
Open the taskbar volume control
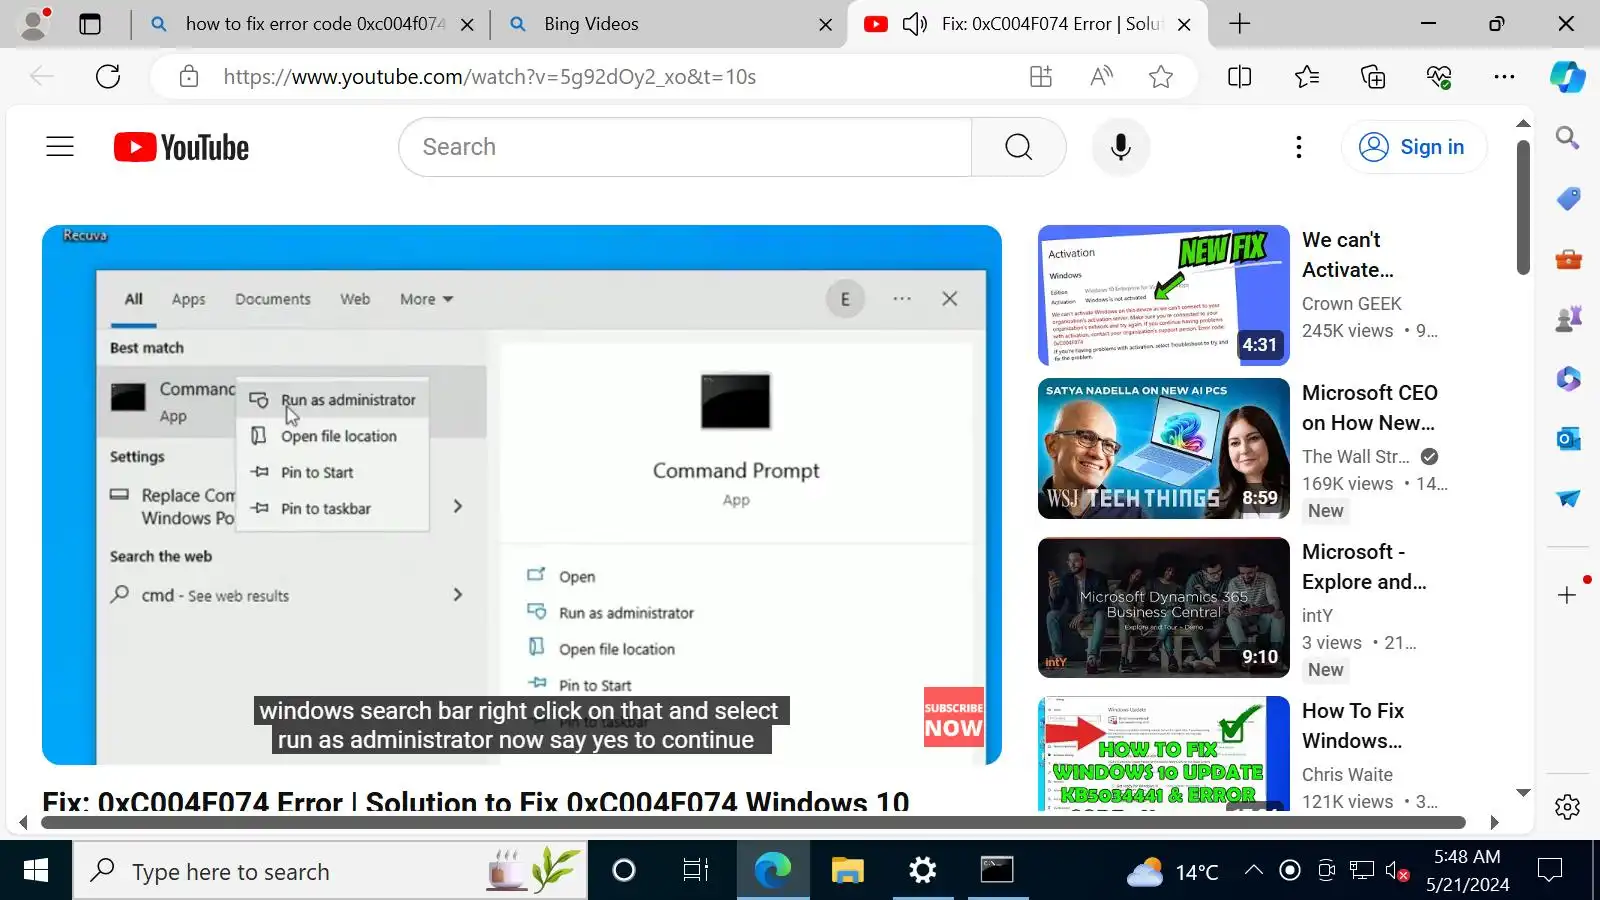(x=1397, y=871)
